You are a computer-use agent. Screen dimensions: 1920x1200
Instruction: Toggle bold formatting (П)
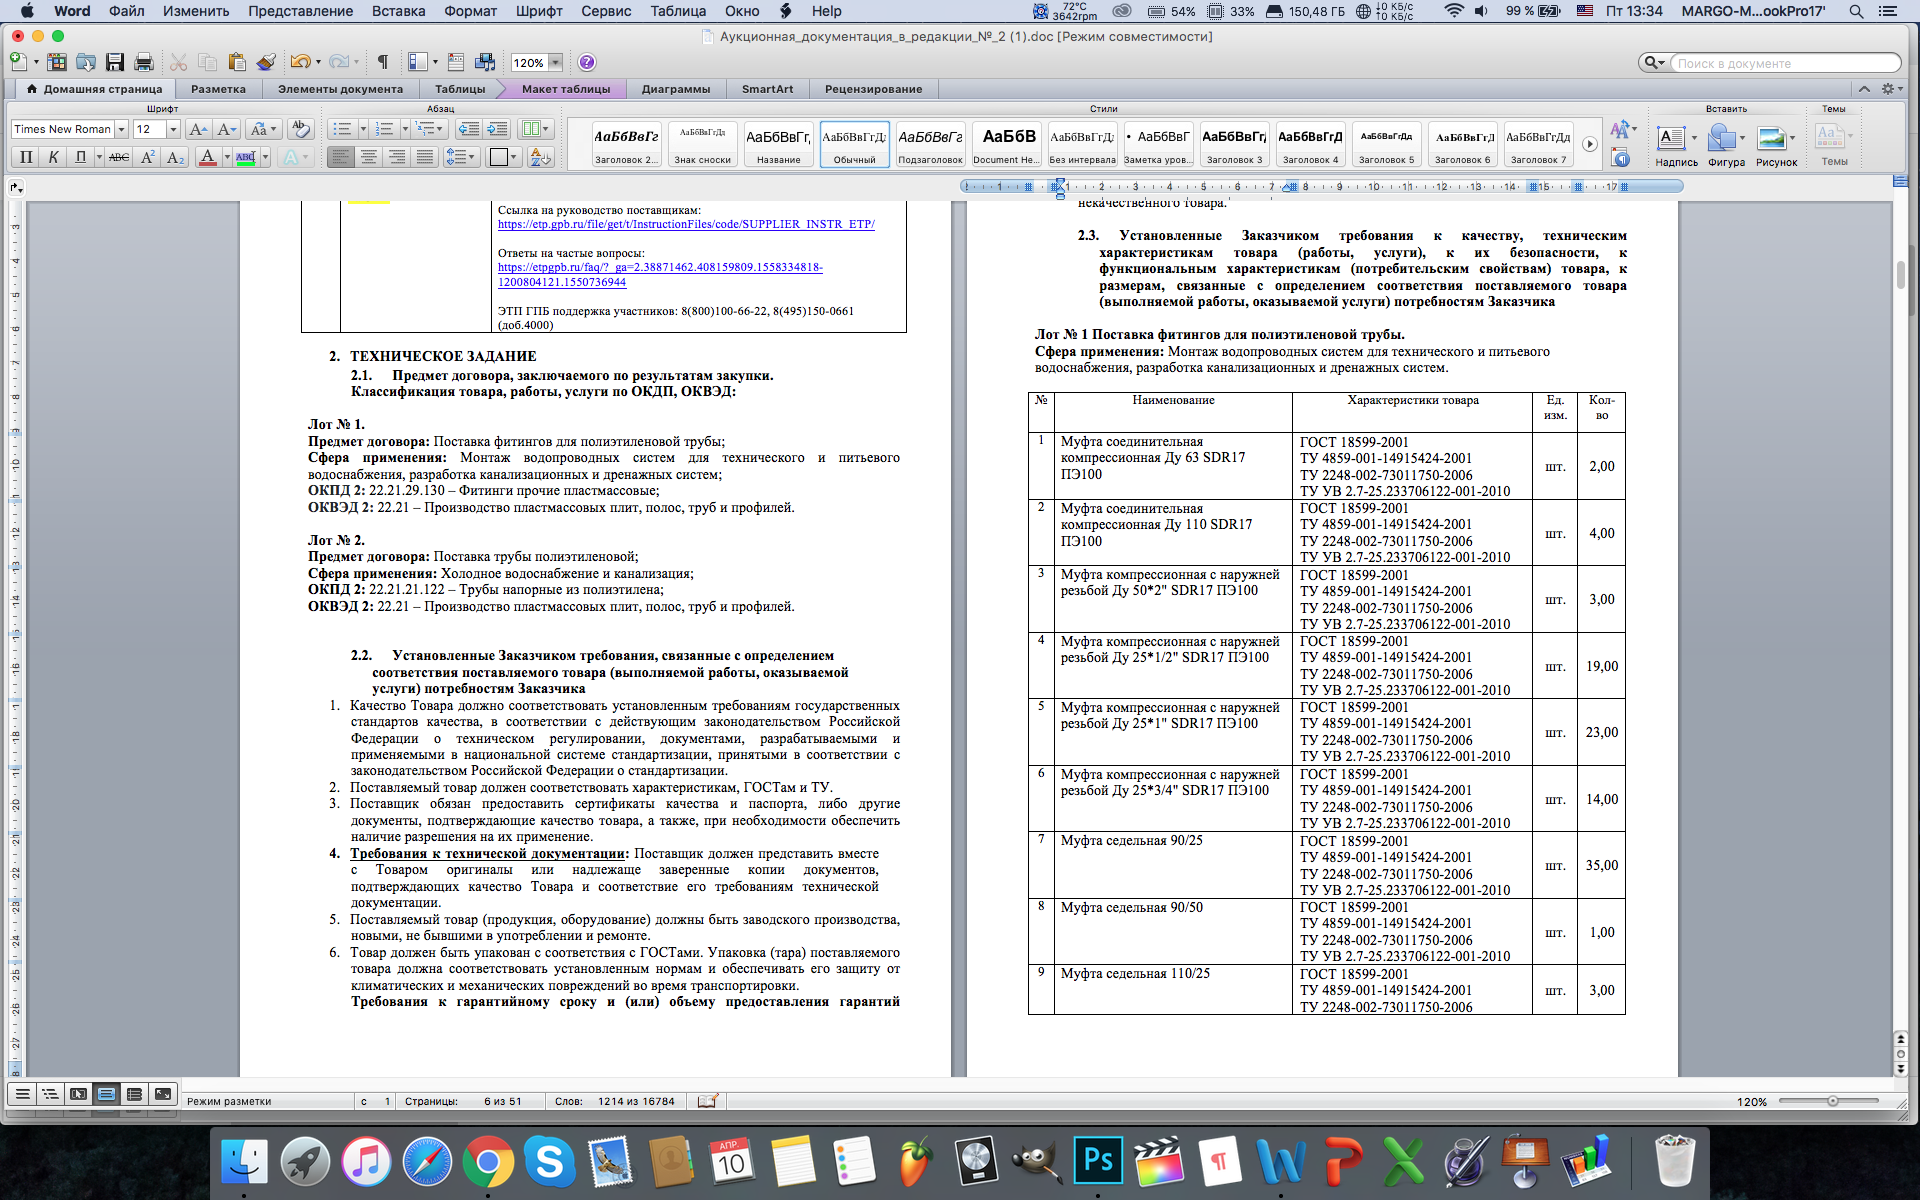[26, 157]
